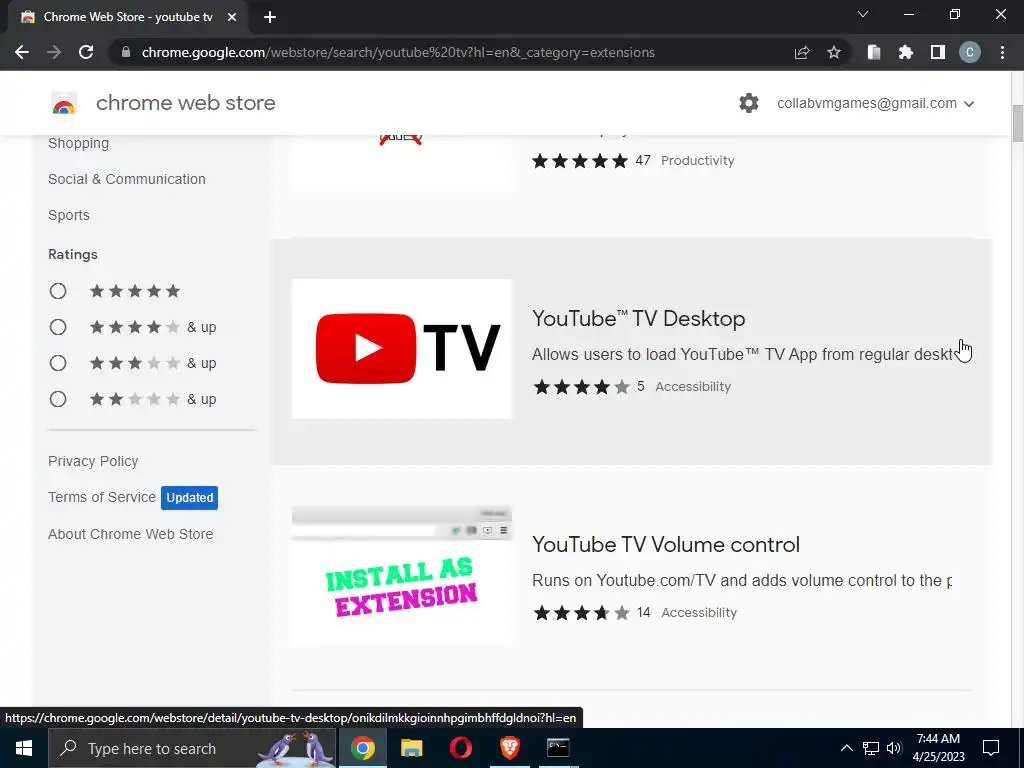Launch Brave browser from taskbar
This screenshot has width=1024, height=768.
tap(509, 748)
